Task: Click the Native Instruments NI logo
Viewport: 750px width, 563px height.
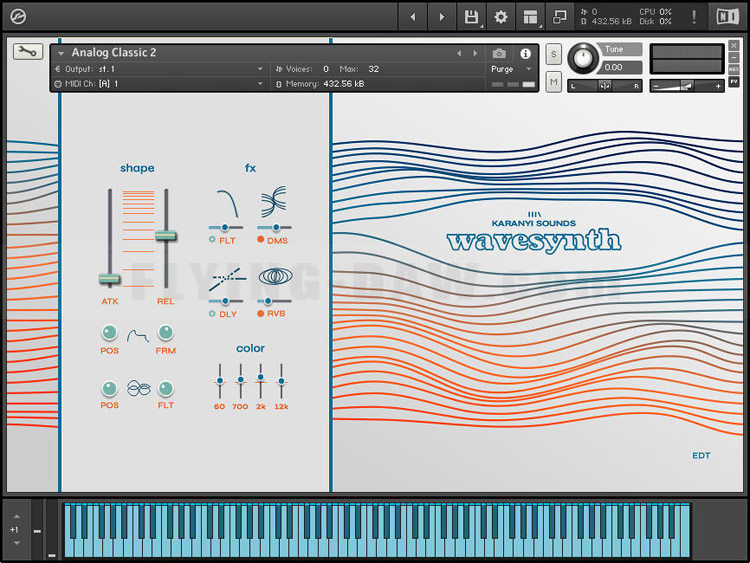Action: click(727, 16)
